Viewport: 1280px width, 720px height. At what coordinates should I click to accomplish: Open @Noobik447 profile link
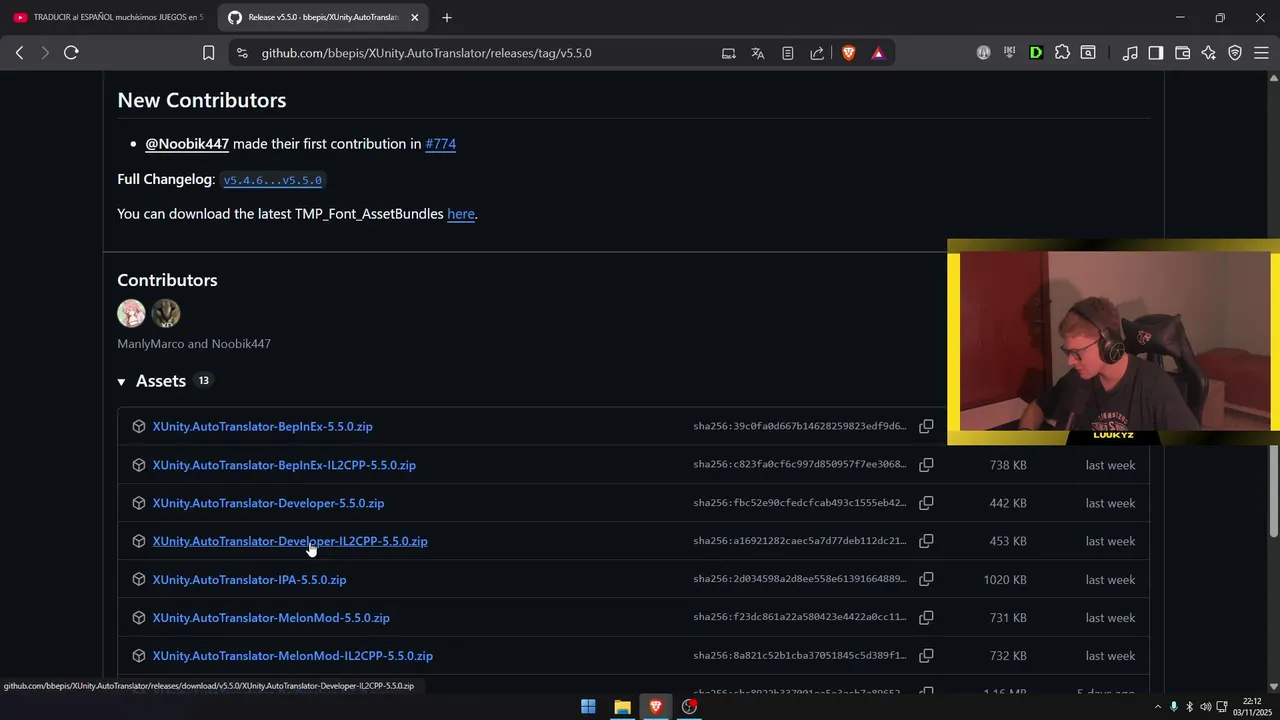[187, 144]
